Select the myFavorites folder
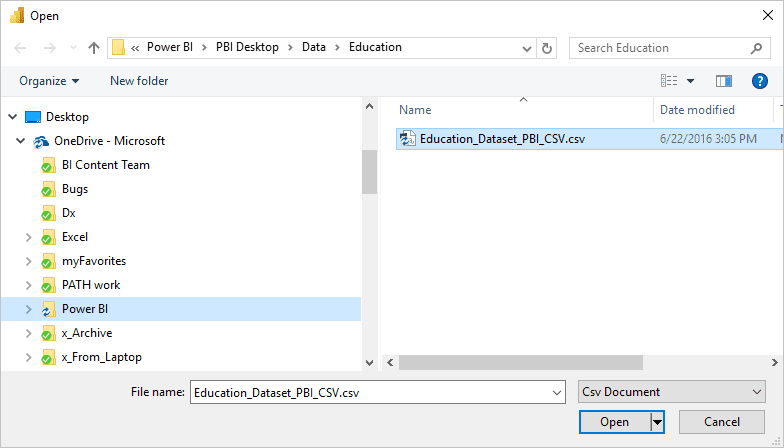The image size is (784, 448). click(x=94, y=261)
